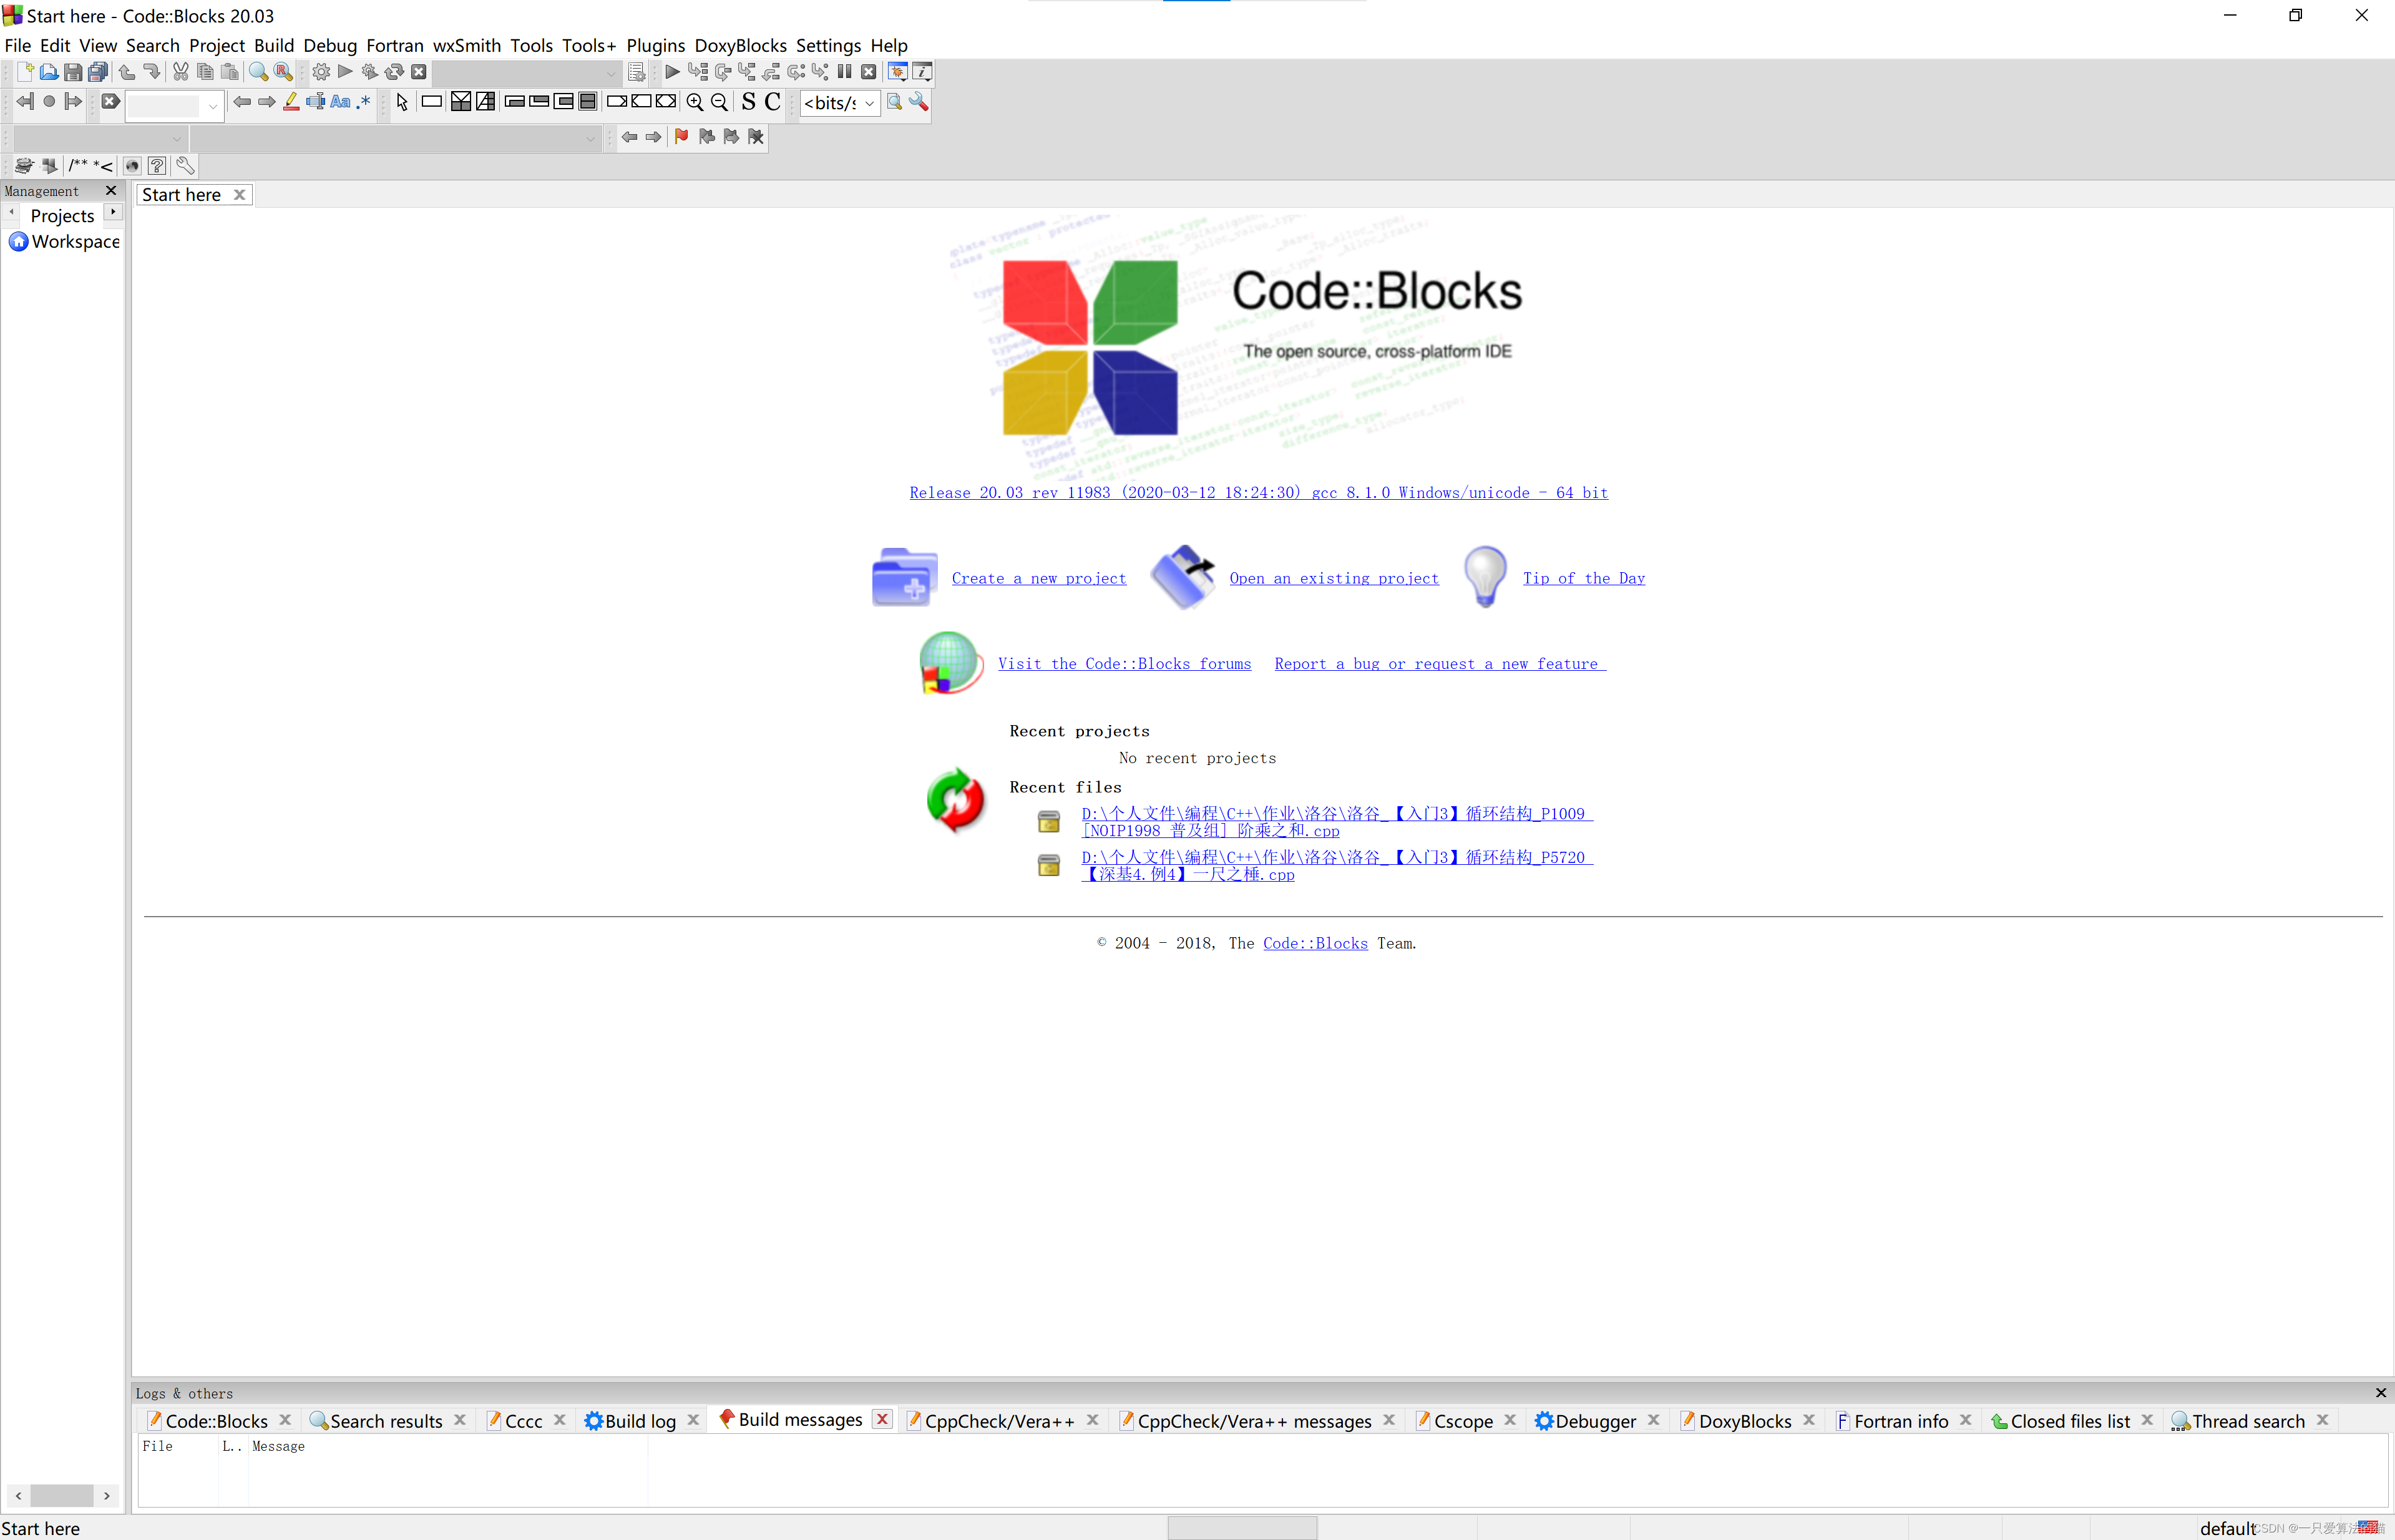This screenshot has width=2395, height=1540.
Task: Toggle regex '.*' search option
Action: (x=363, y=102)
